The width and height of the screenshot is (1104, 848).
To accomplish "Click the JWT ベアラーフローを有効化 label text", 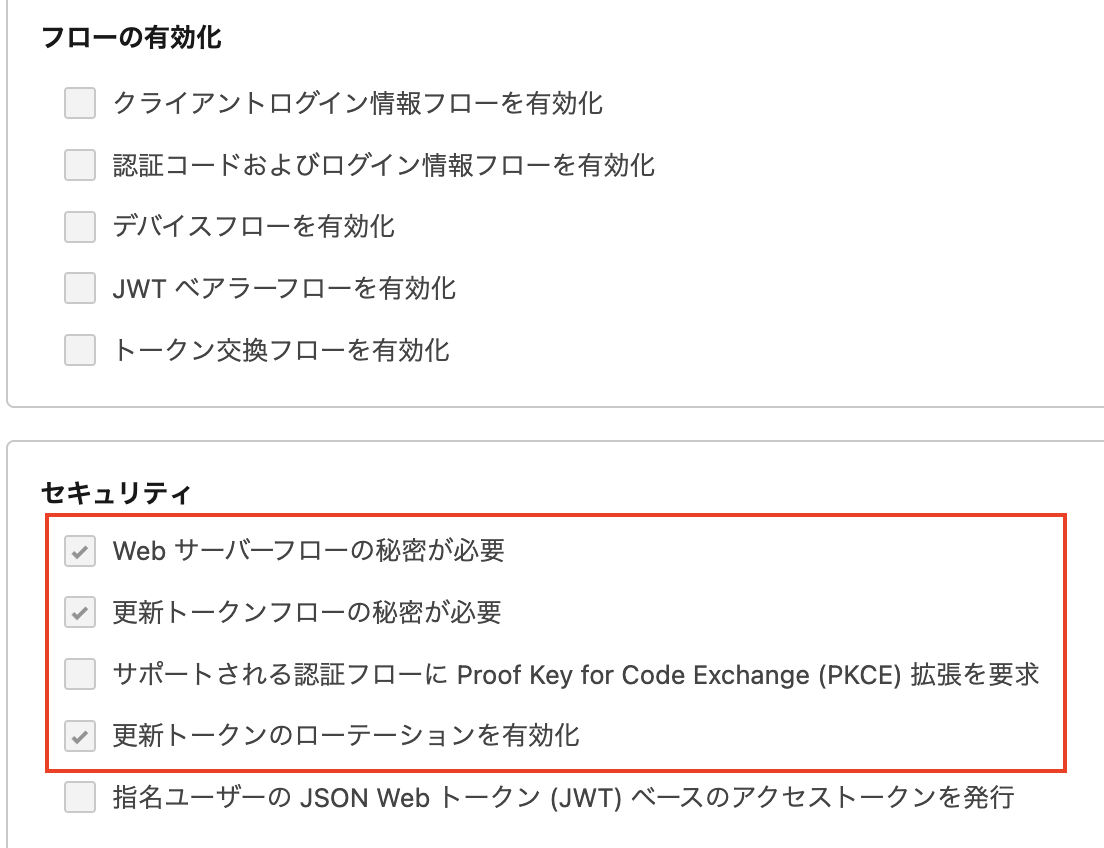I will tap(285, 289).
